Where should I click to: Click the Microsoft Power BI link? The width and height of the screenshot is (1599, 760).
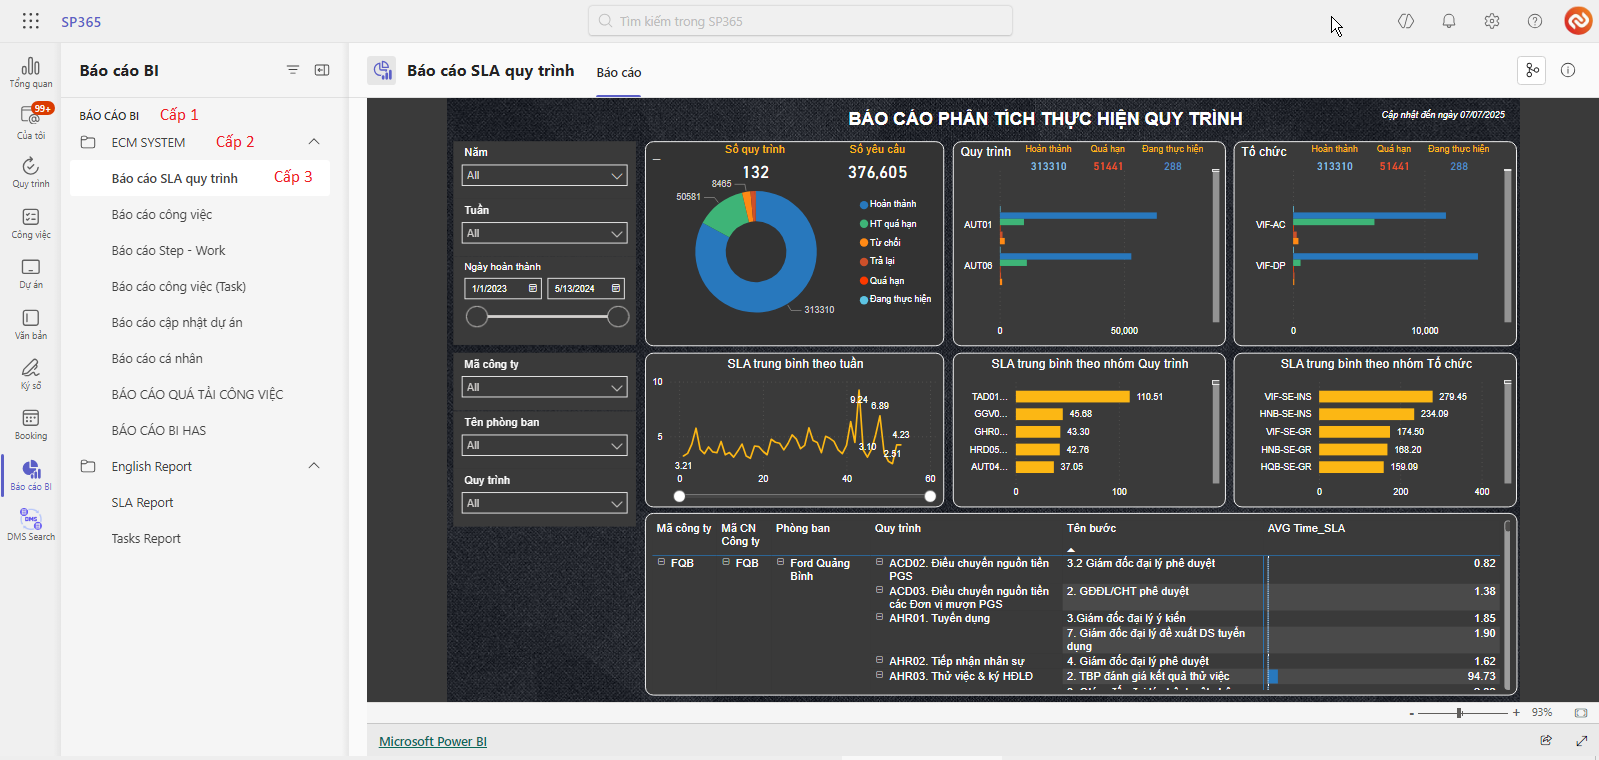click(432, 742)
